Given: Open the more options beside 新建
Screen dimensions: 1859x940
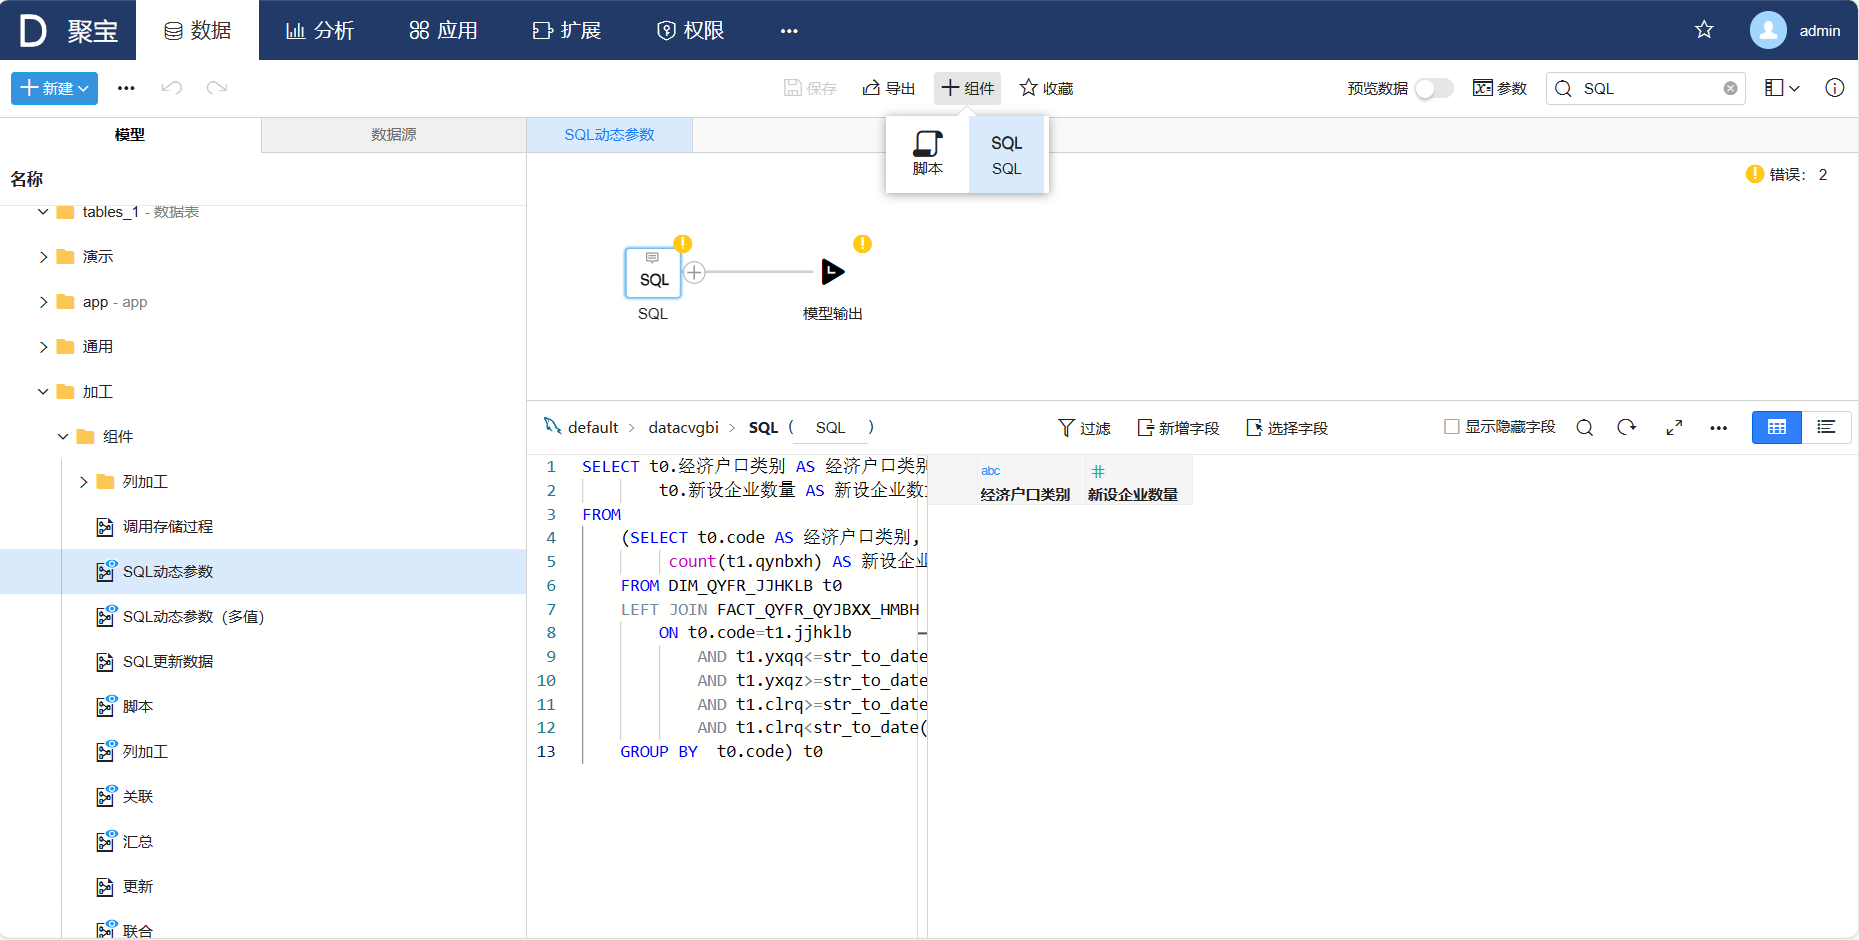Looking at the screenshot, I should (x=126, y=88).
